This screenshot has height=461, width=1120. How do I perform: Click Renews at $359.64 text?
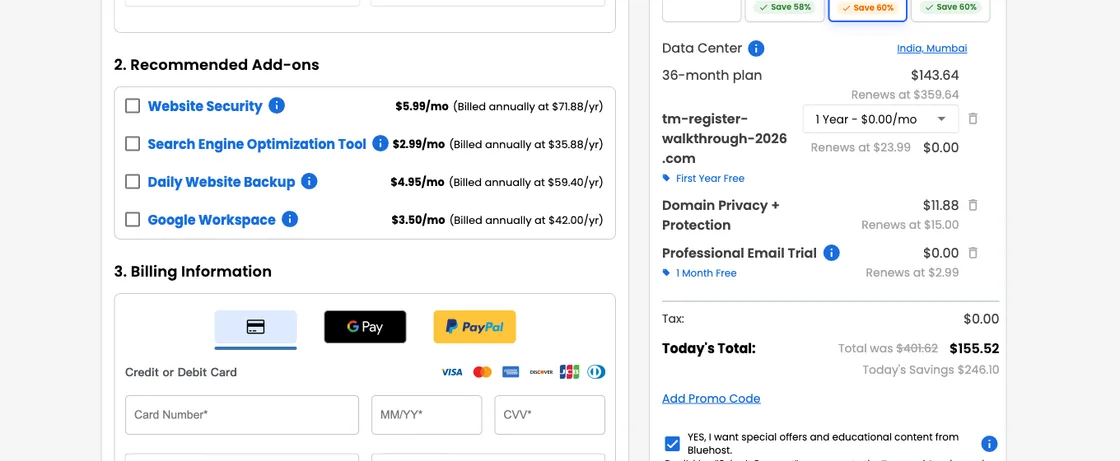pos(905,94)
